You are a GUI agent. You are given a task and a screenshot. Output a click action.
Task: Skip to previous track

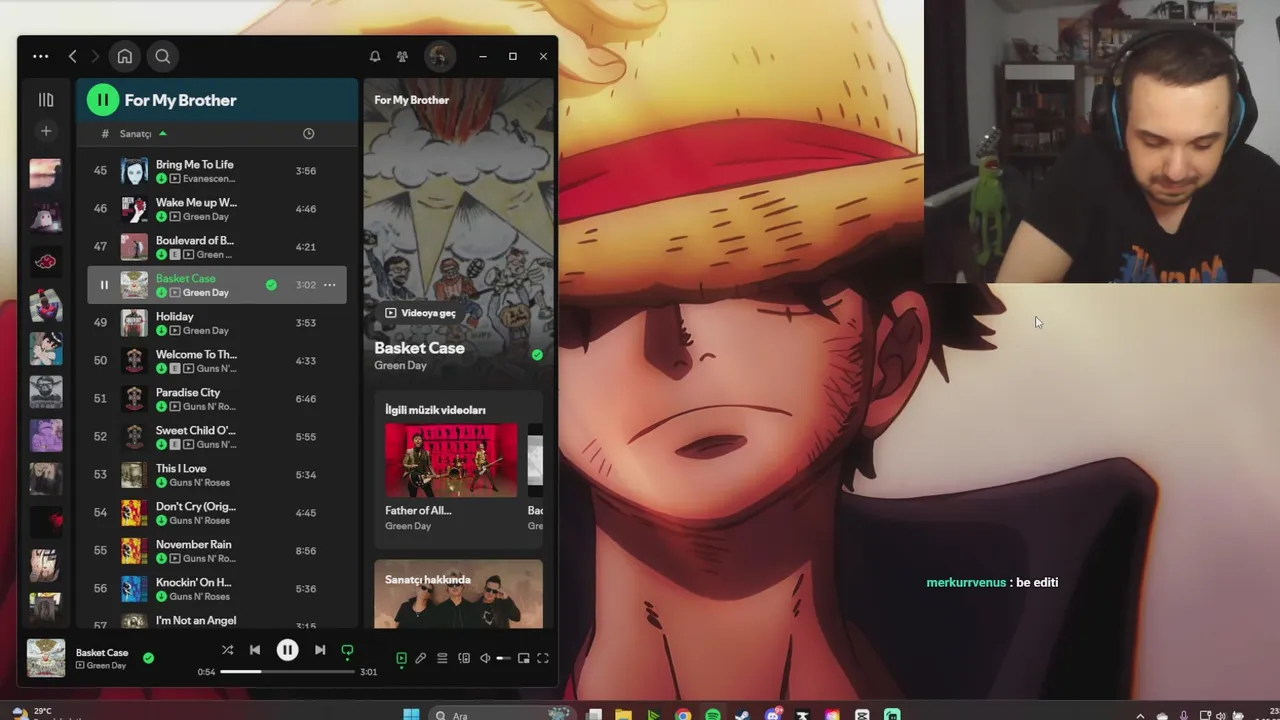click(255, 650)
